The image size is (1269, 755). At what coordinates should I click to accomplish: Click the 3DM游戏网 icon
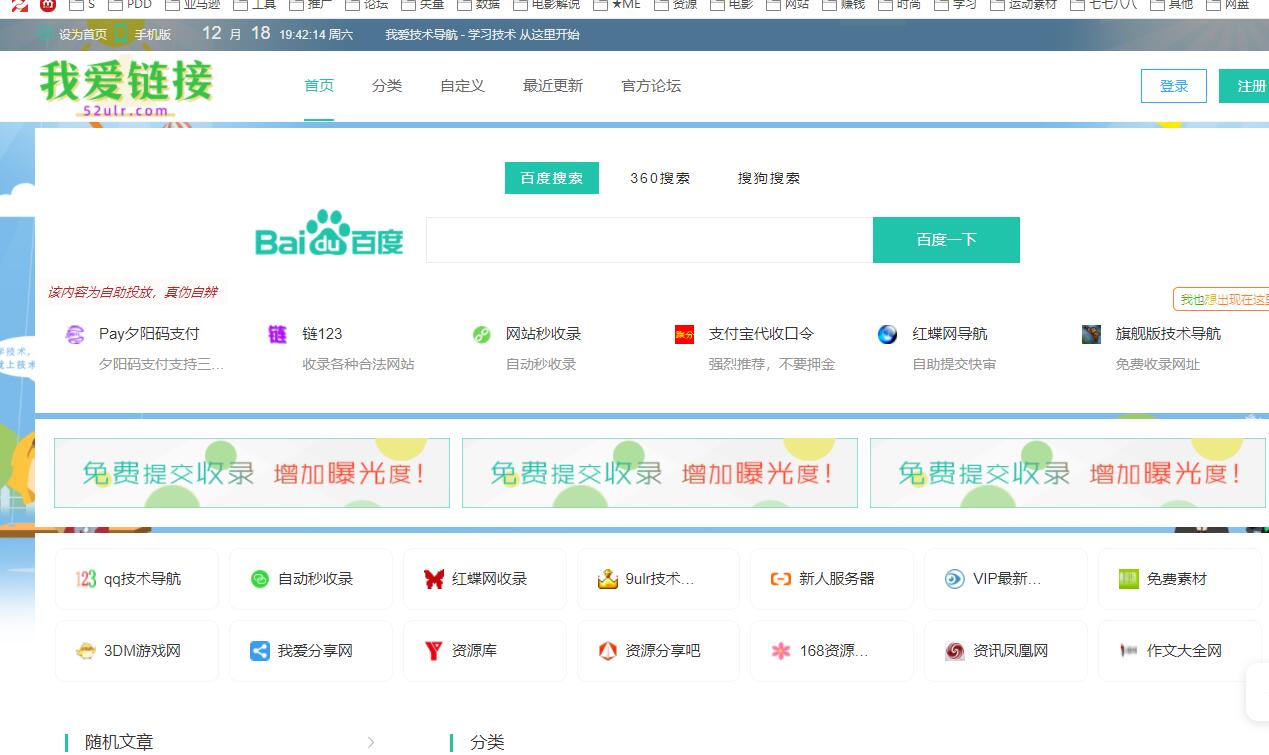86,651
